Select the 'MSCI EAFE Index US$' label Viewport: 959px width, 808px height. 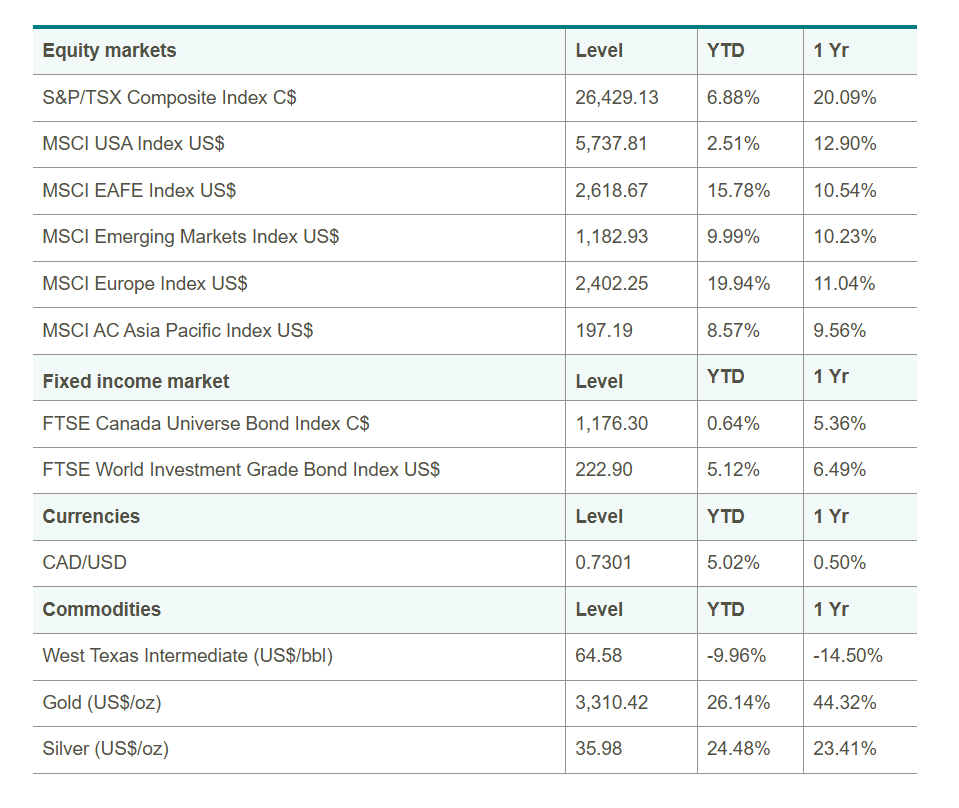[x=139, y=191]
